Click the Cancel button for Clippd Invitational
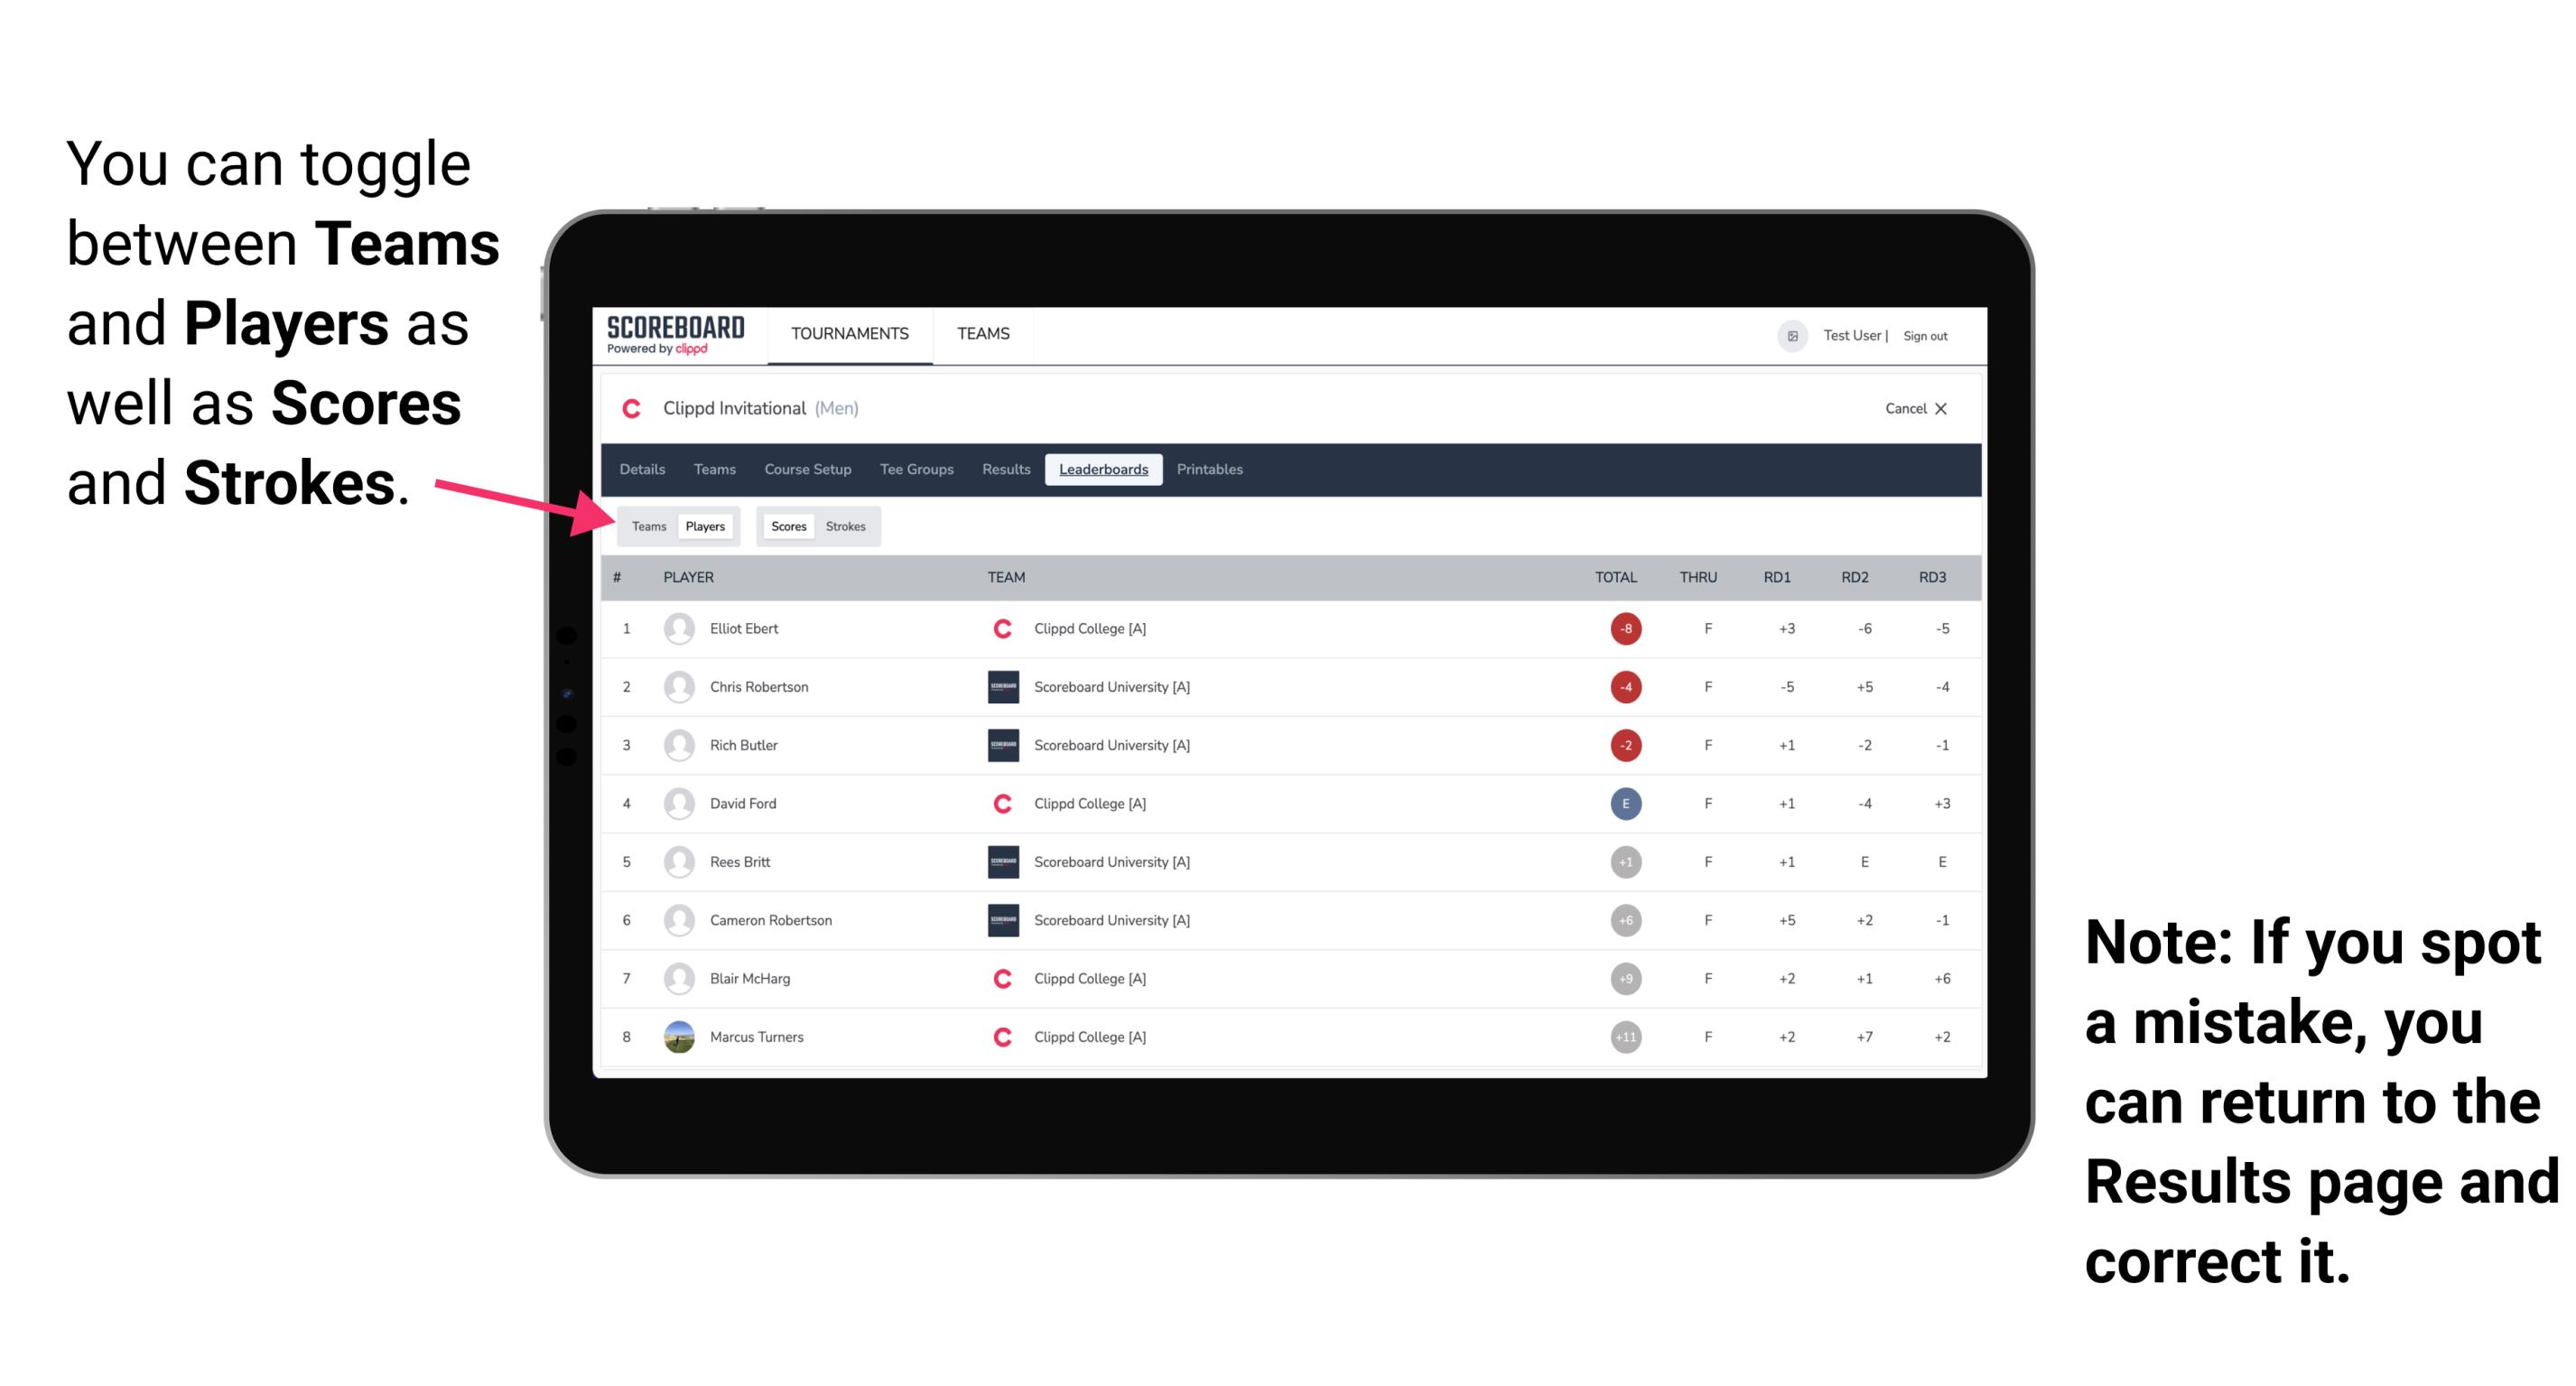 click(x=1907, y=408)
